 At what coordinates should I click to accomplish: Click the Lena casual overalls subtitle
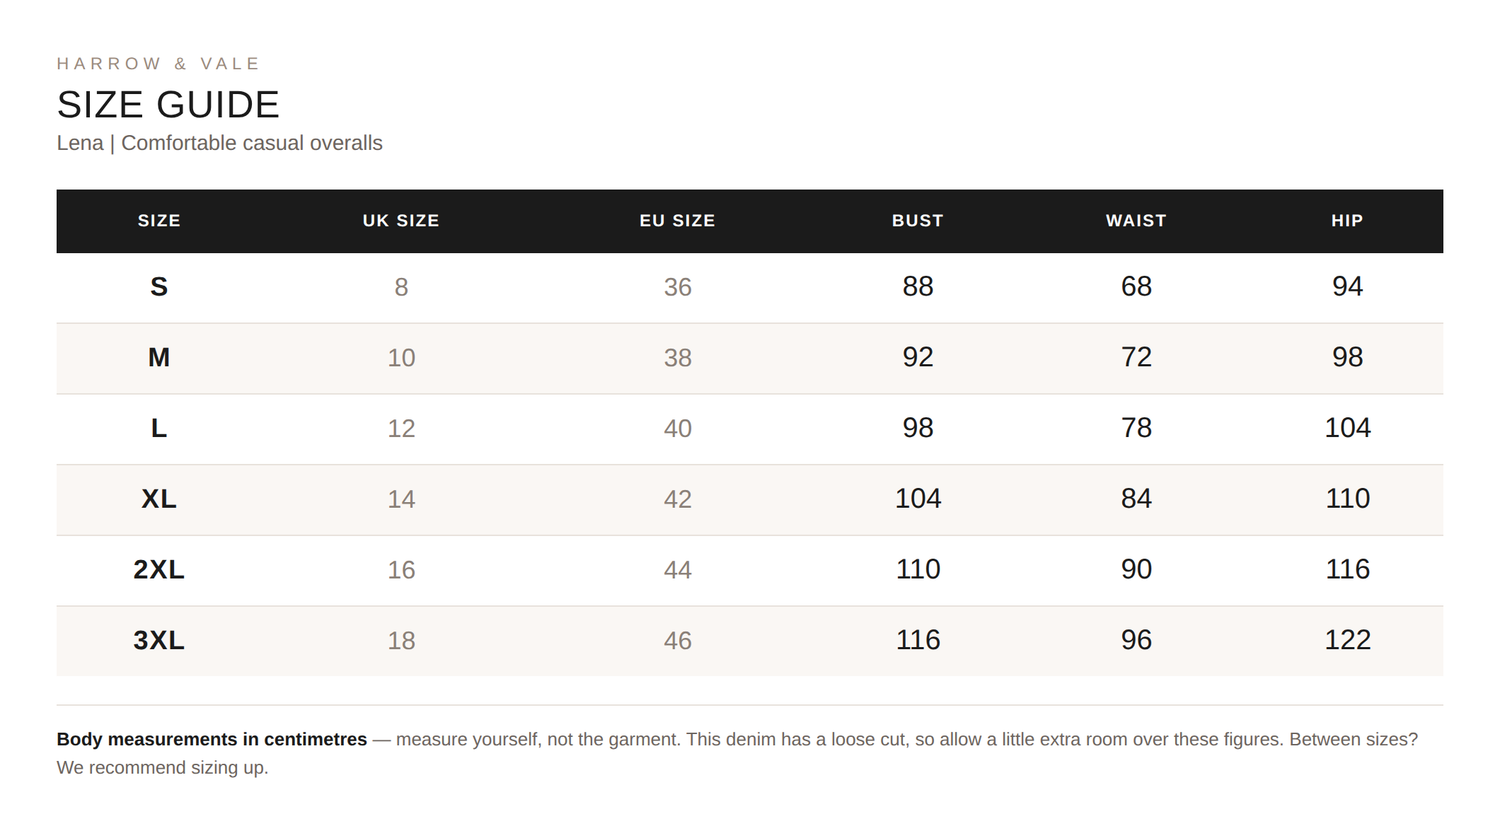220,143
